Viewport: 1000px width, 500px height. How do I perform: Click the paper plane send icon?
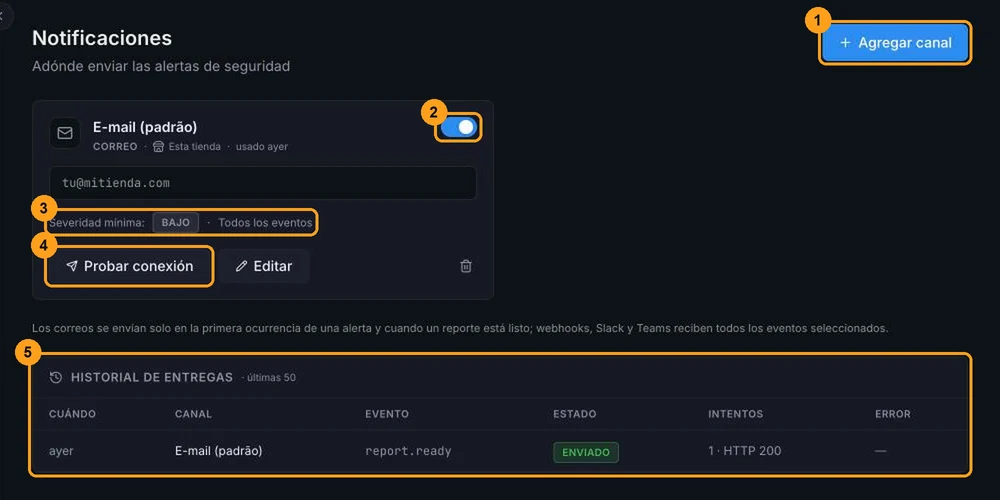tap(72, 267)
